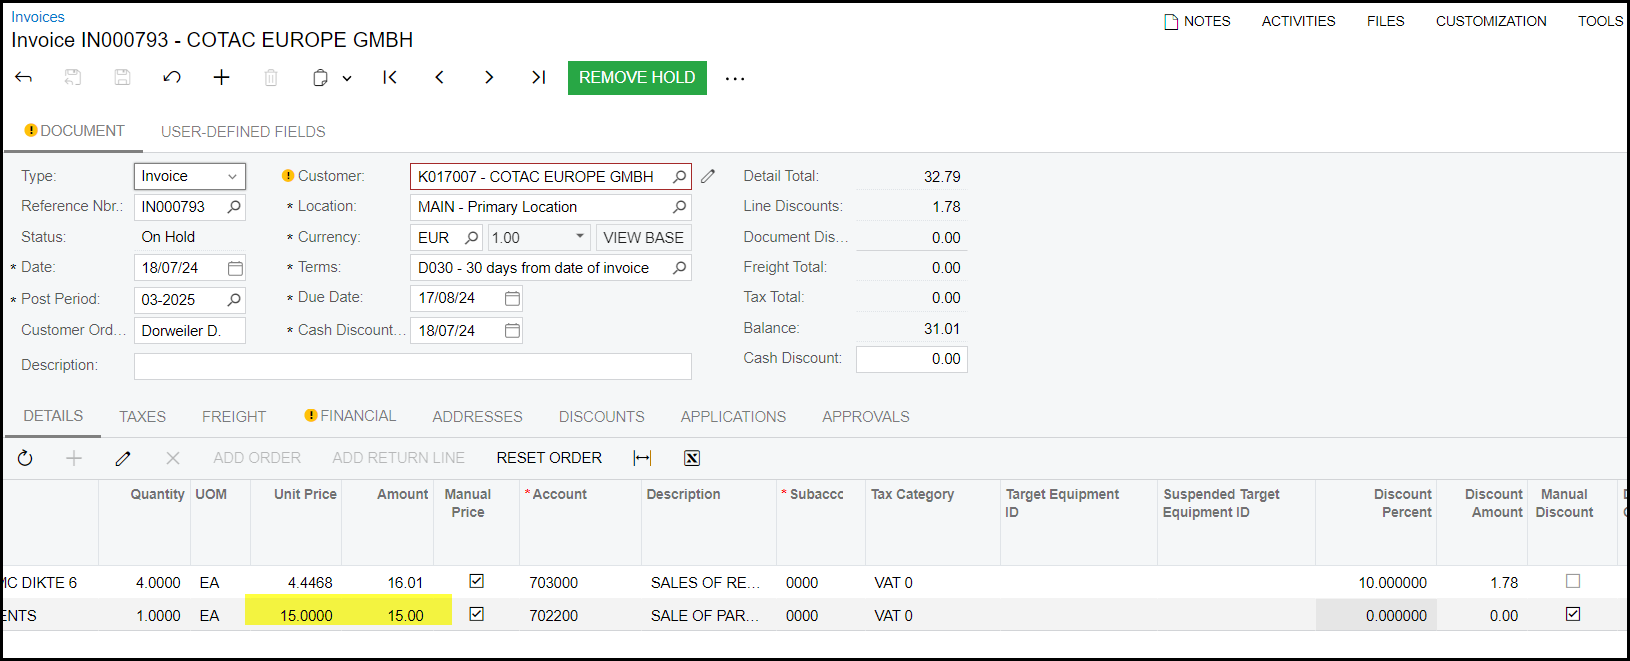Image resolution: width=1630 pixels, height=661 pixels.
Task: Expand the clipboard actions dropdown arrow
Action: (347, 78)
